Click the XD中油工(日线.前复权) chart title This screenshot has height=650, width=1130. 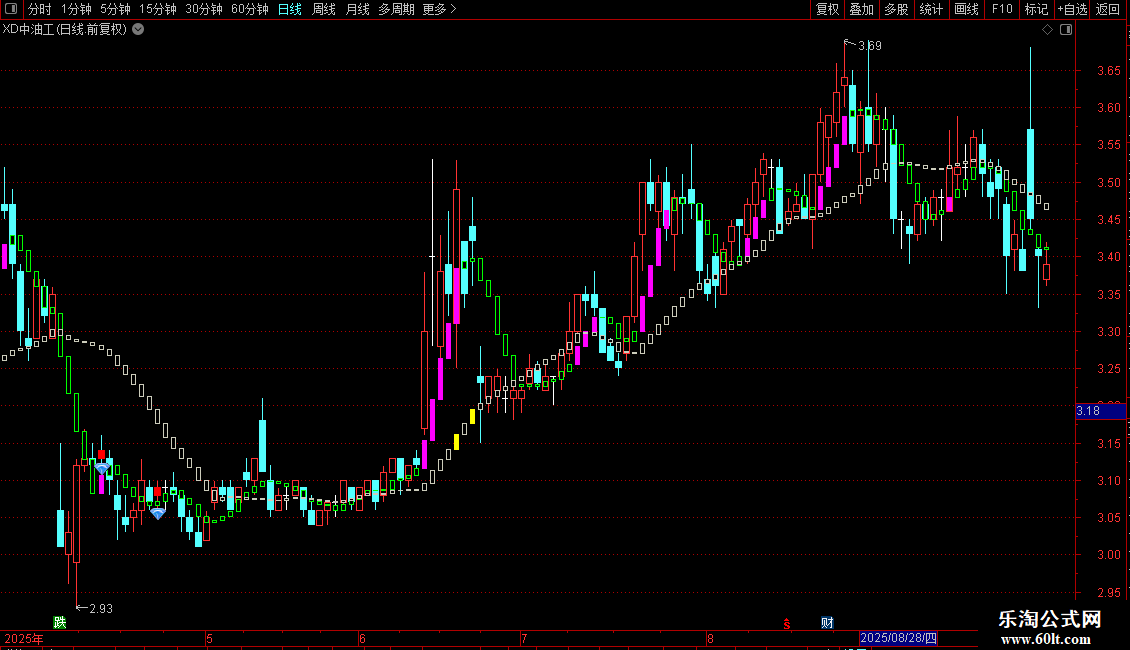(65, 30)
